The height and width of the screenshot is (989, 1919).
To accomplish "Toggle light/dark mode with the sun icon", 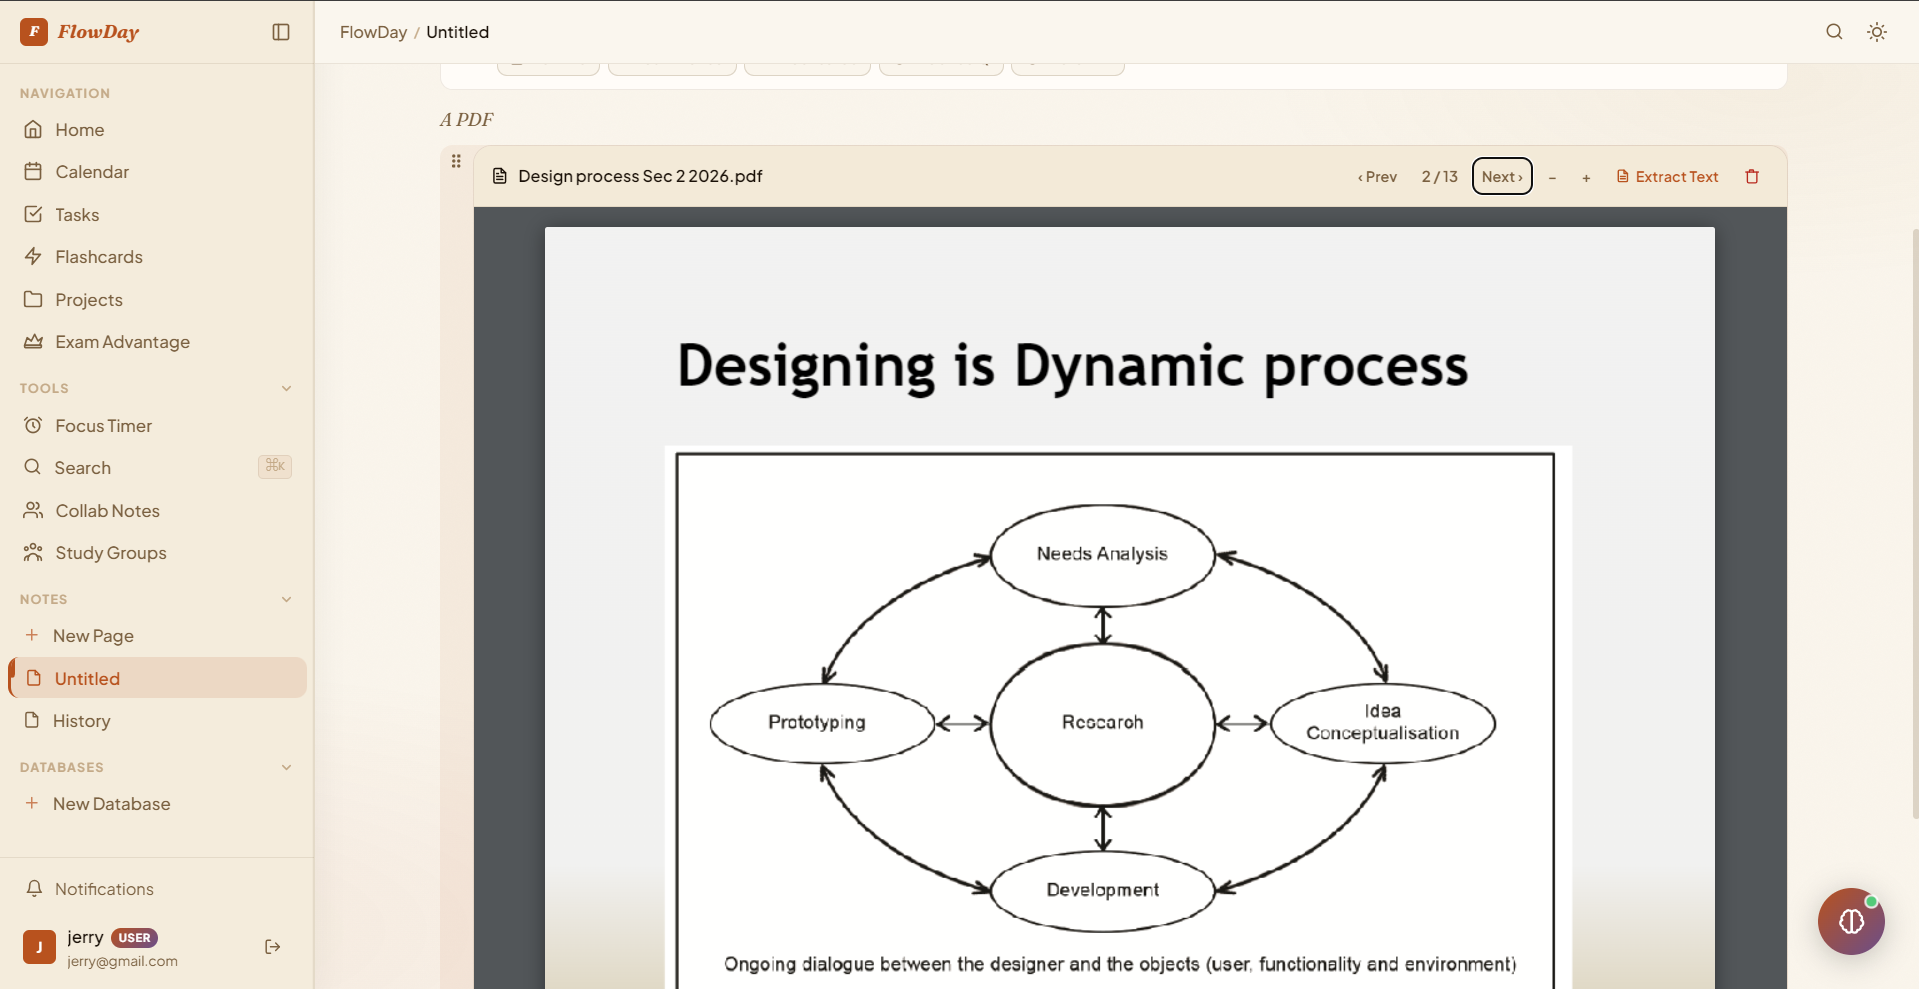I will 1877,32.
